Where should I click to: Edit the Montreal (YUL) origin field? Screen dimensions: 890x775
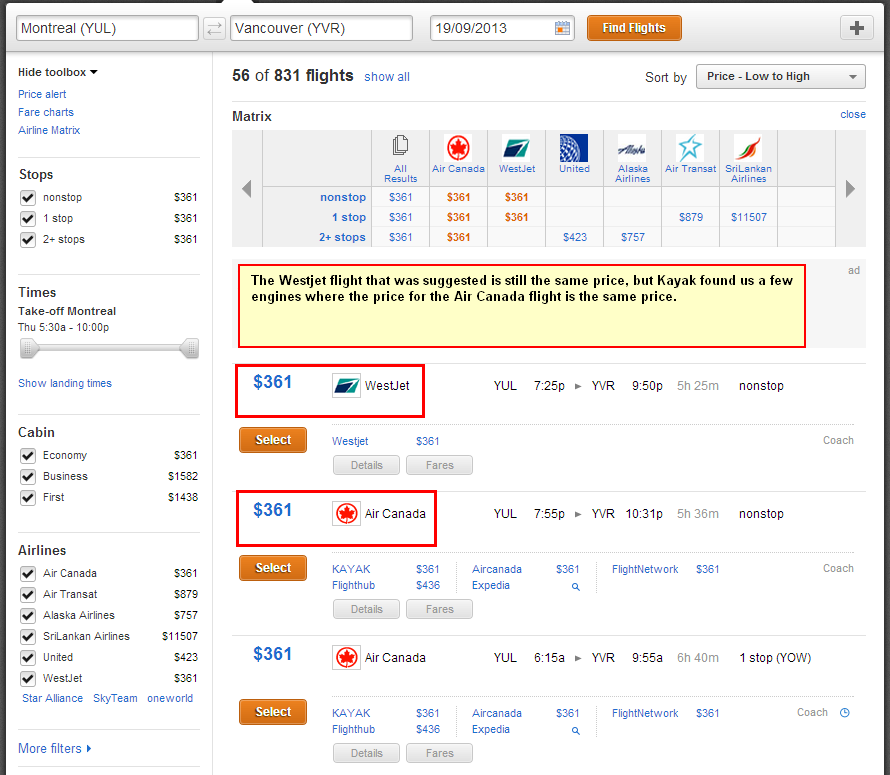[x=107, y=28]
